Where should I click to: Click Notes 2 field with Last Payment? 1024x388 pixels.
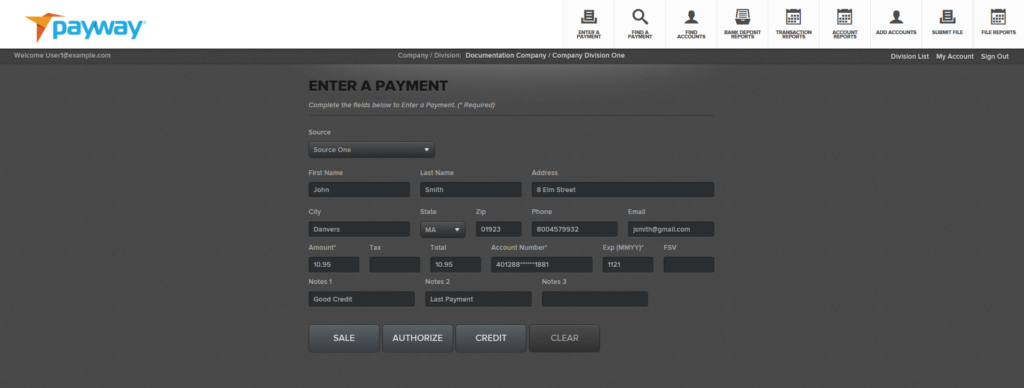click(x=478, y=299)
